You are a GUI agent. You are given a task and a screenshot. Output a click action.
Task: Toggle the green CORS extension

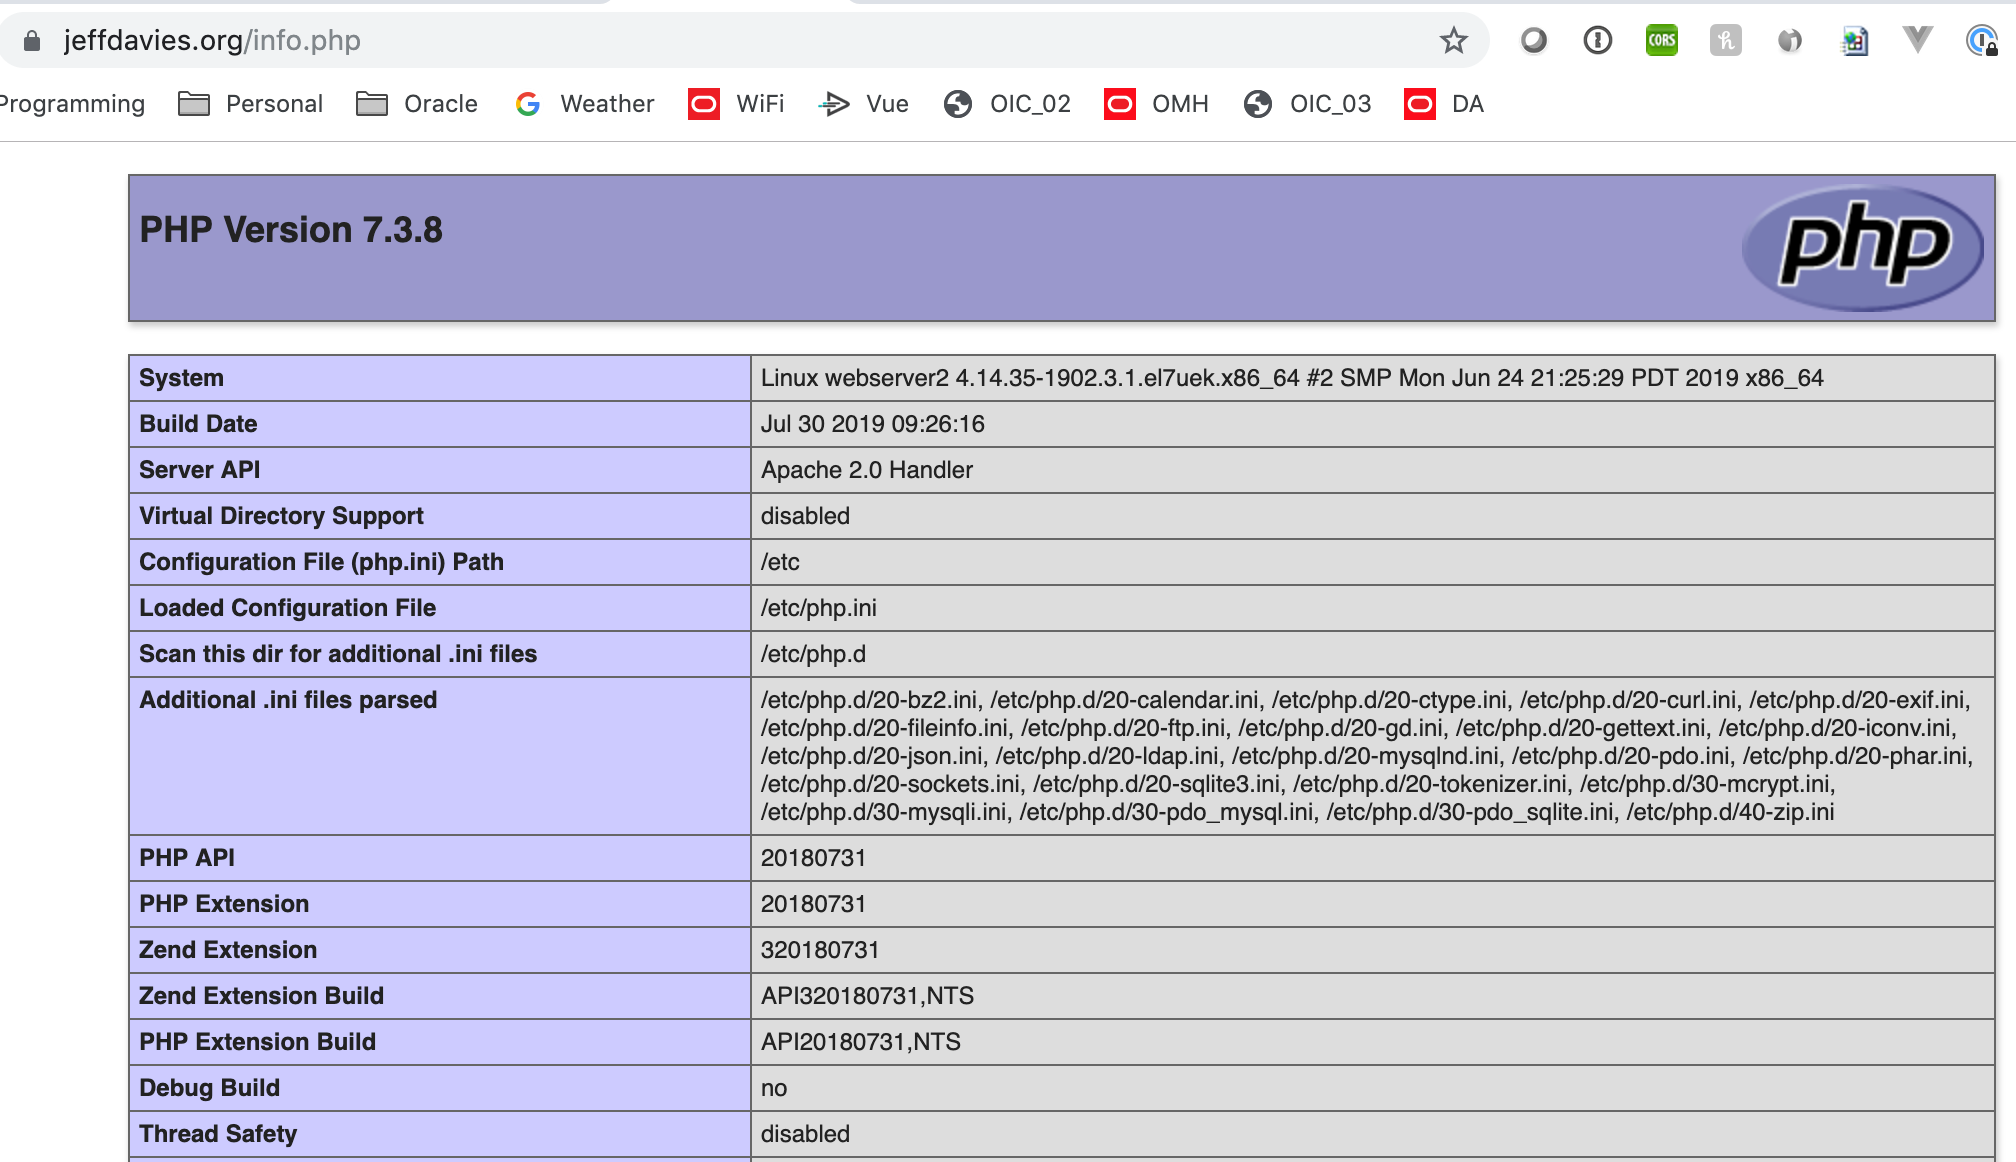(1661, 41)
